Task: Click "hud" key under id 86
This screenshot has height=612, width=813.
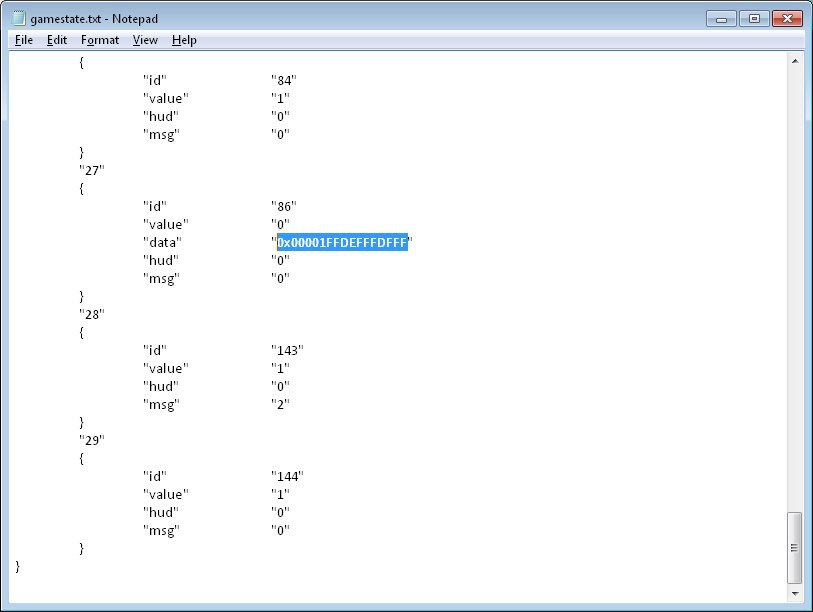Action: (x=161, y=260)
